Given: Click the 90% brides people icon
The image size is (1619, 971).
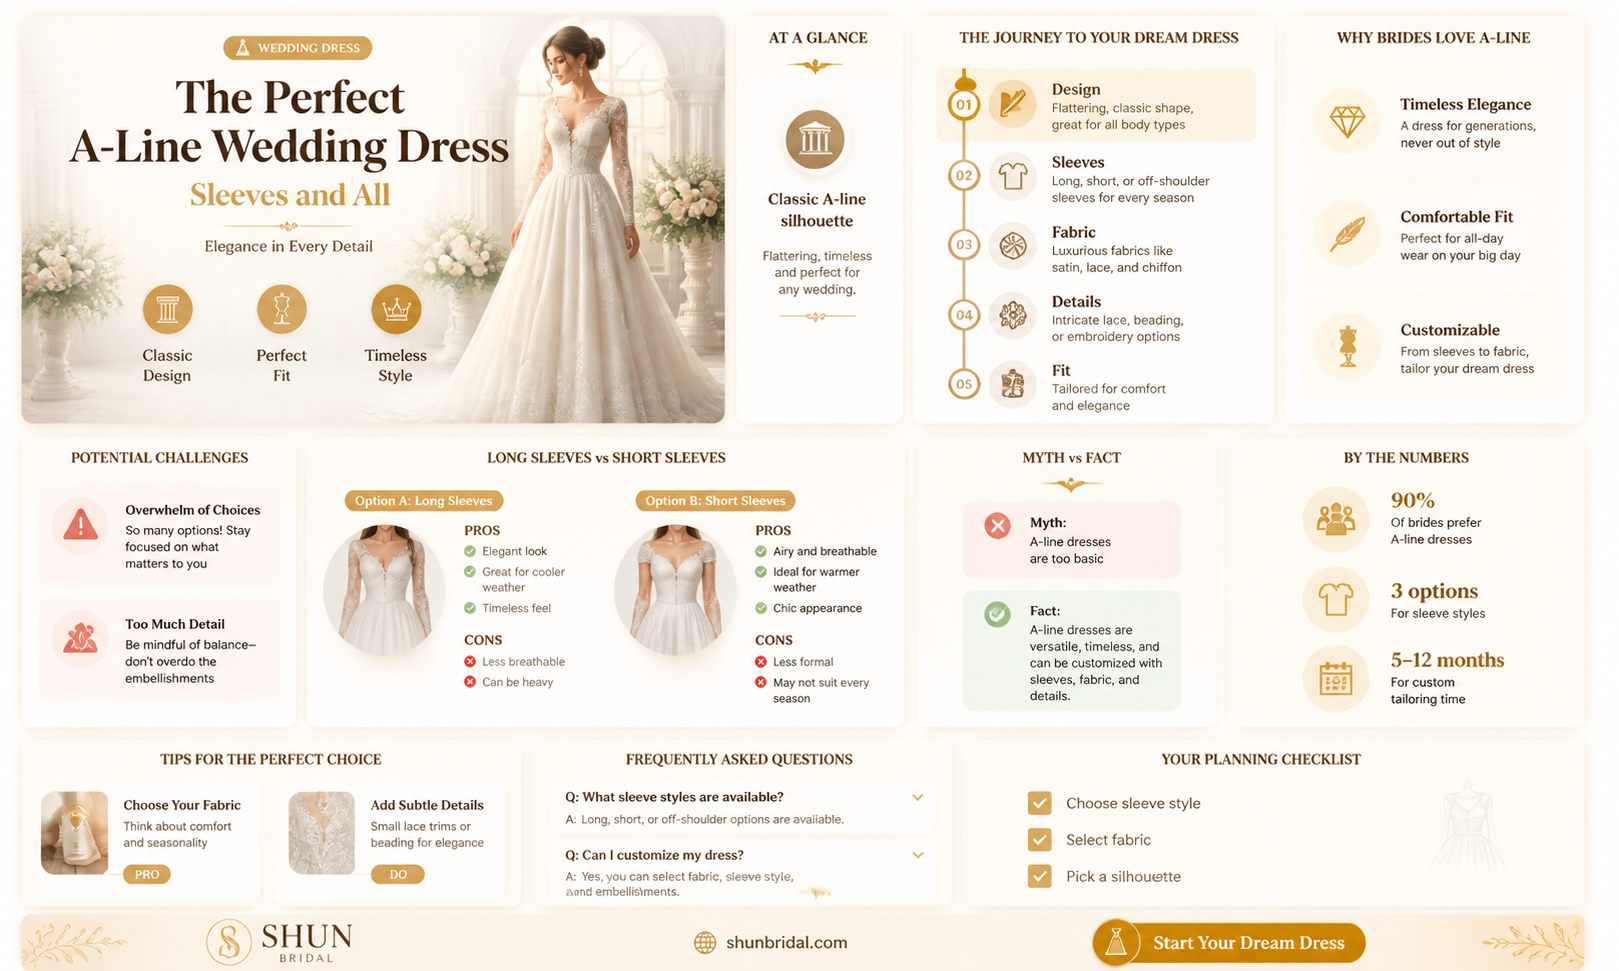Looking at the screenshot, I should [1335, 519].
